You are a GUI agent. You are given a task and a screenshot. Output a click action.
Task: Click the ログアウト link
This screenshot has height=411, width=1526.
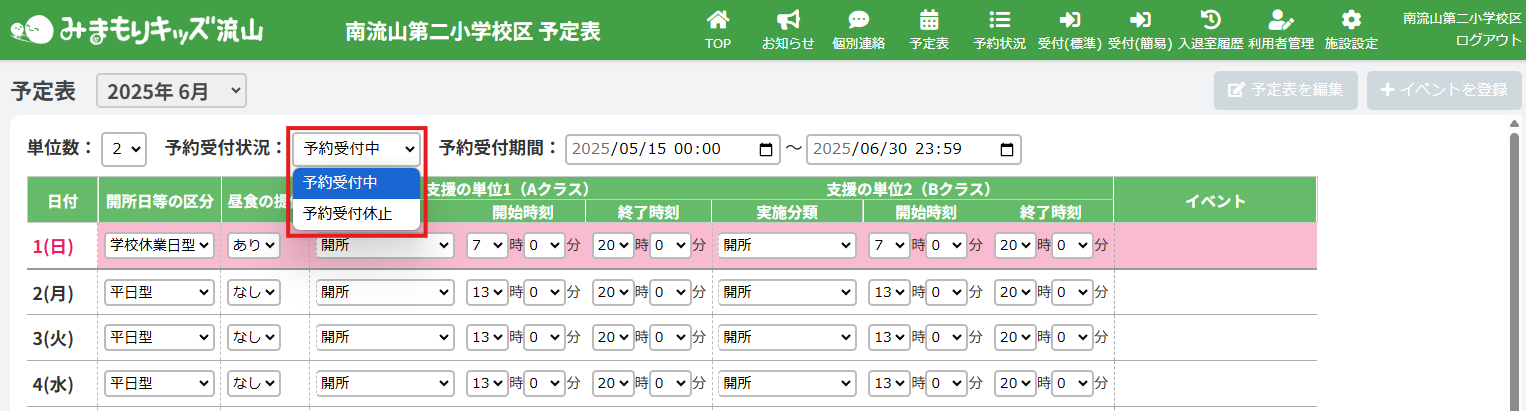tap(1488, 39)
